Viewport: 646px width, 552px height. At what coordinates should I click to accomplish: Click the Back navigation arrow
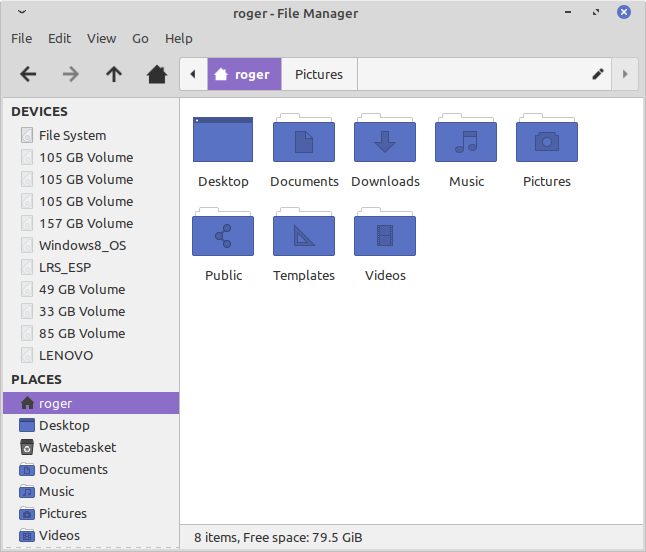[x=28, y=74]
